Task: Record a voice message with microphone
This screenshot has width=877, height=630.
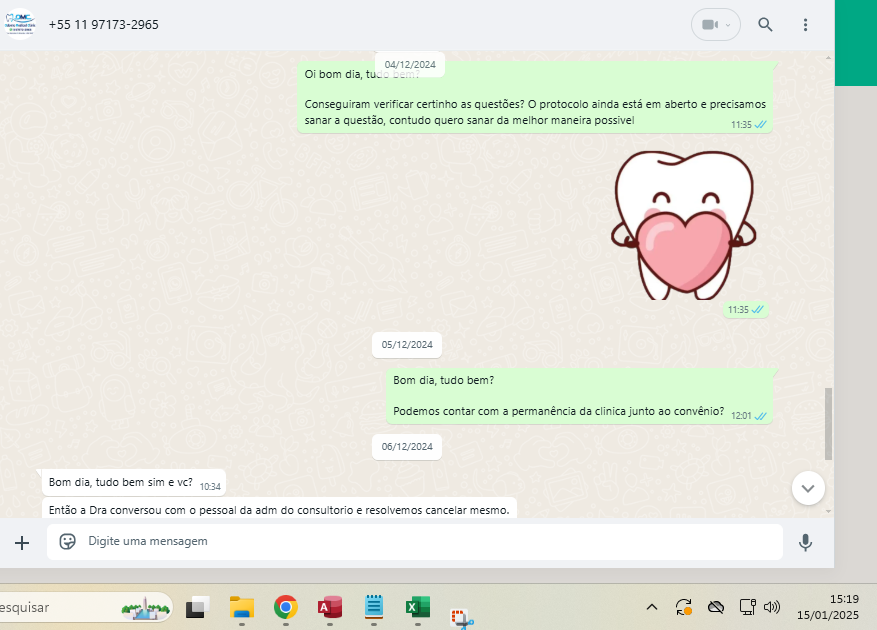Action: 805,542
